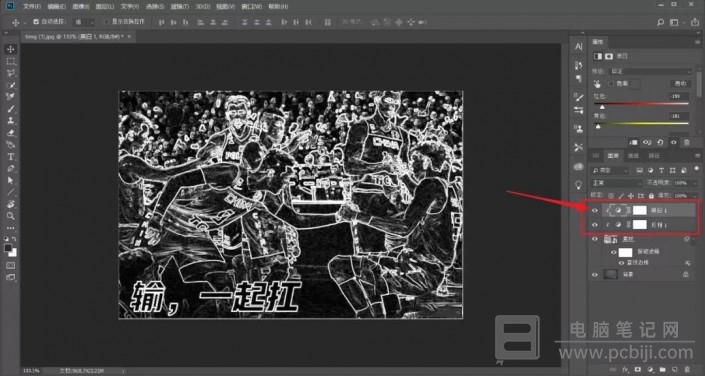Toggle 自动选择 auto-select checkbox
The width and height of the screenshot is (705, 376).
click(36, 22)
